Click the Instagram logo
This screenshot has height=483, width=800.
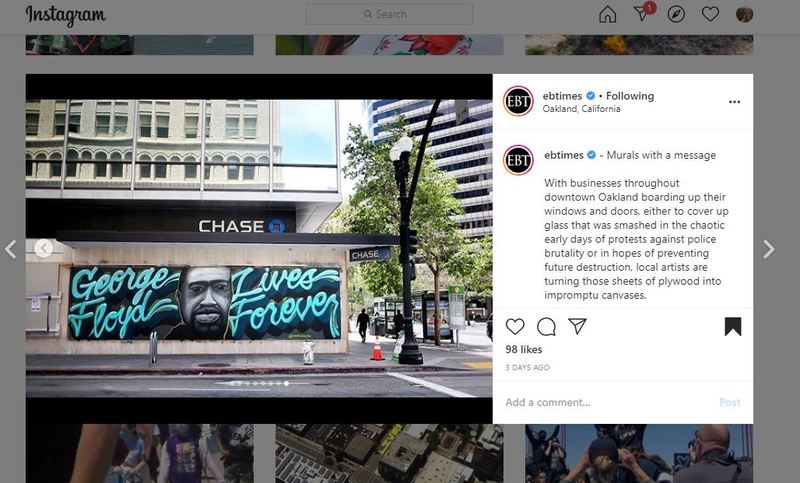tap(66, 15)
